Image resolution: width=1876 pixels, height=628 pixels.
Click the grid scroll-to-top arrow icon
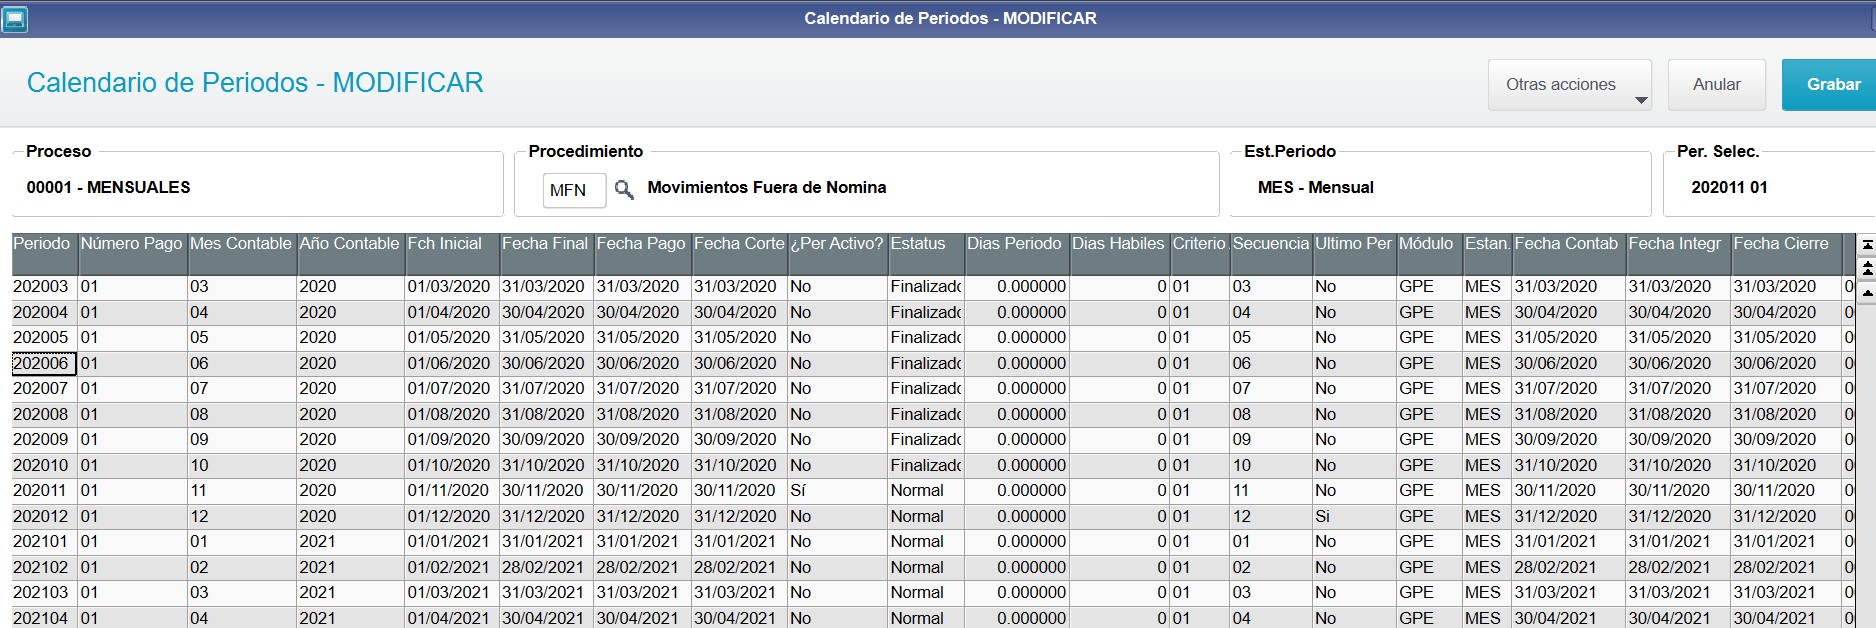click(1867, 245)
